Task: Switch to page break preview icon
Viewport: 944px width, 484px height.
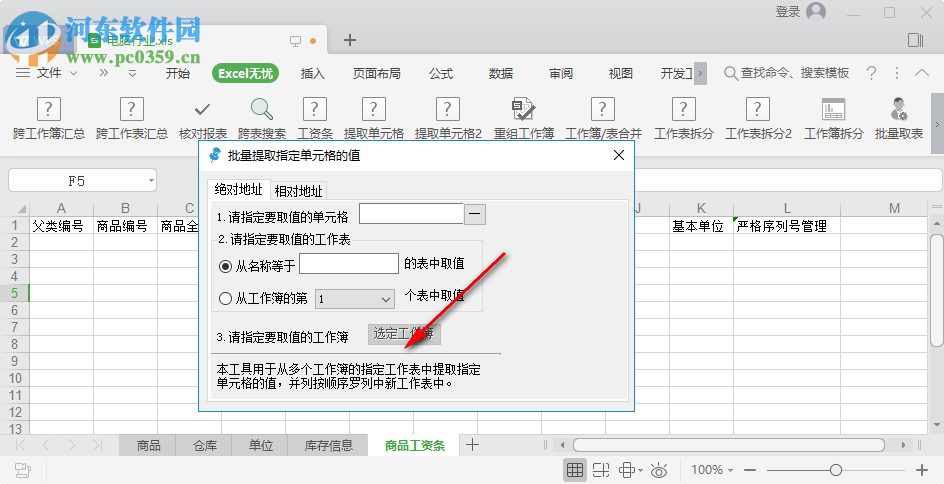Action: coord(601,470)
